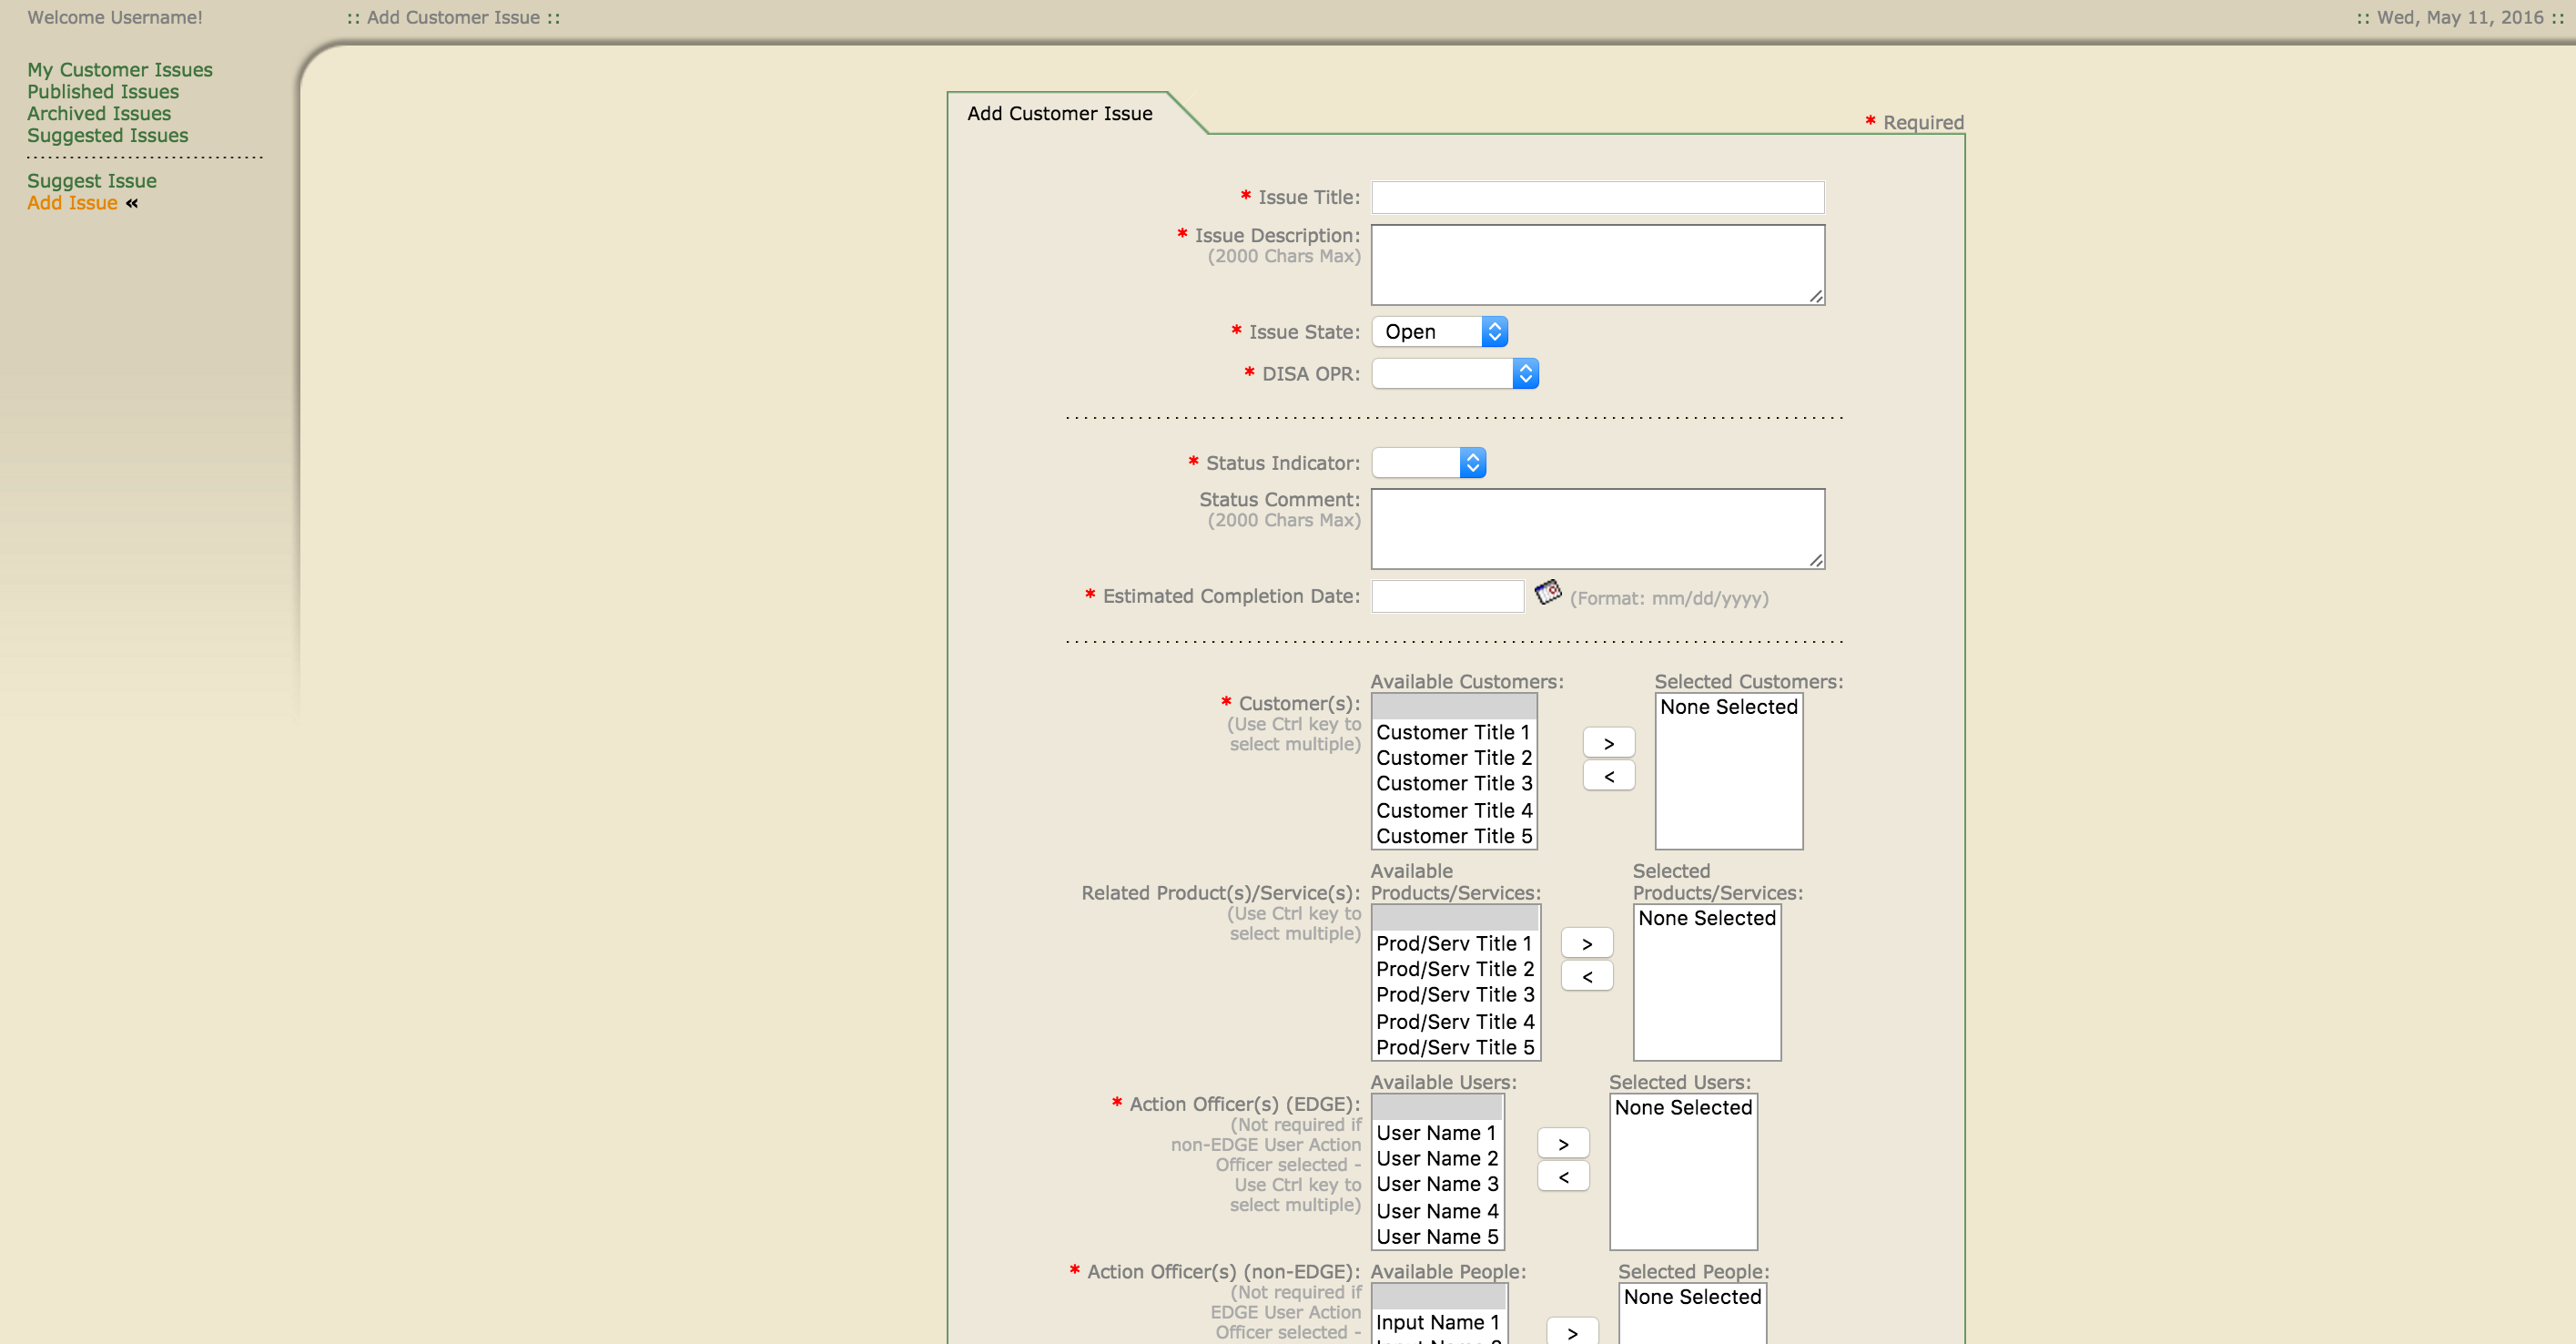Screen dimensions: 2576x1344
Task: Add user with > button under Available Users
Action: pos(1562,1142)
